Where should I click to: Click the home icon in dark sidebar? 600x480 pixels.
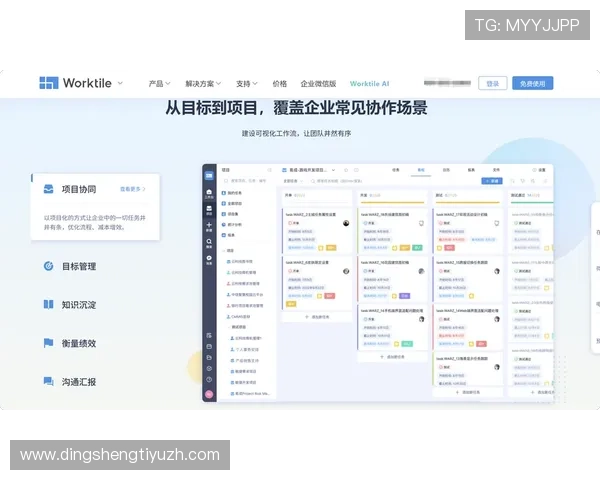pyautogui.click(x=209, y=193)
